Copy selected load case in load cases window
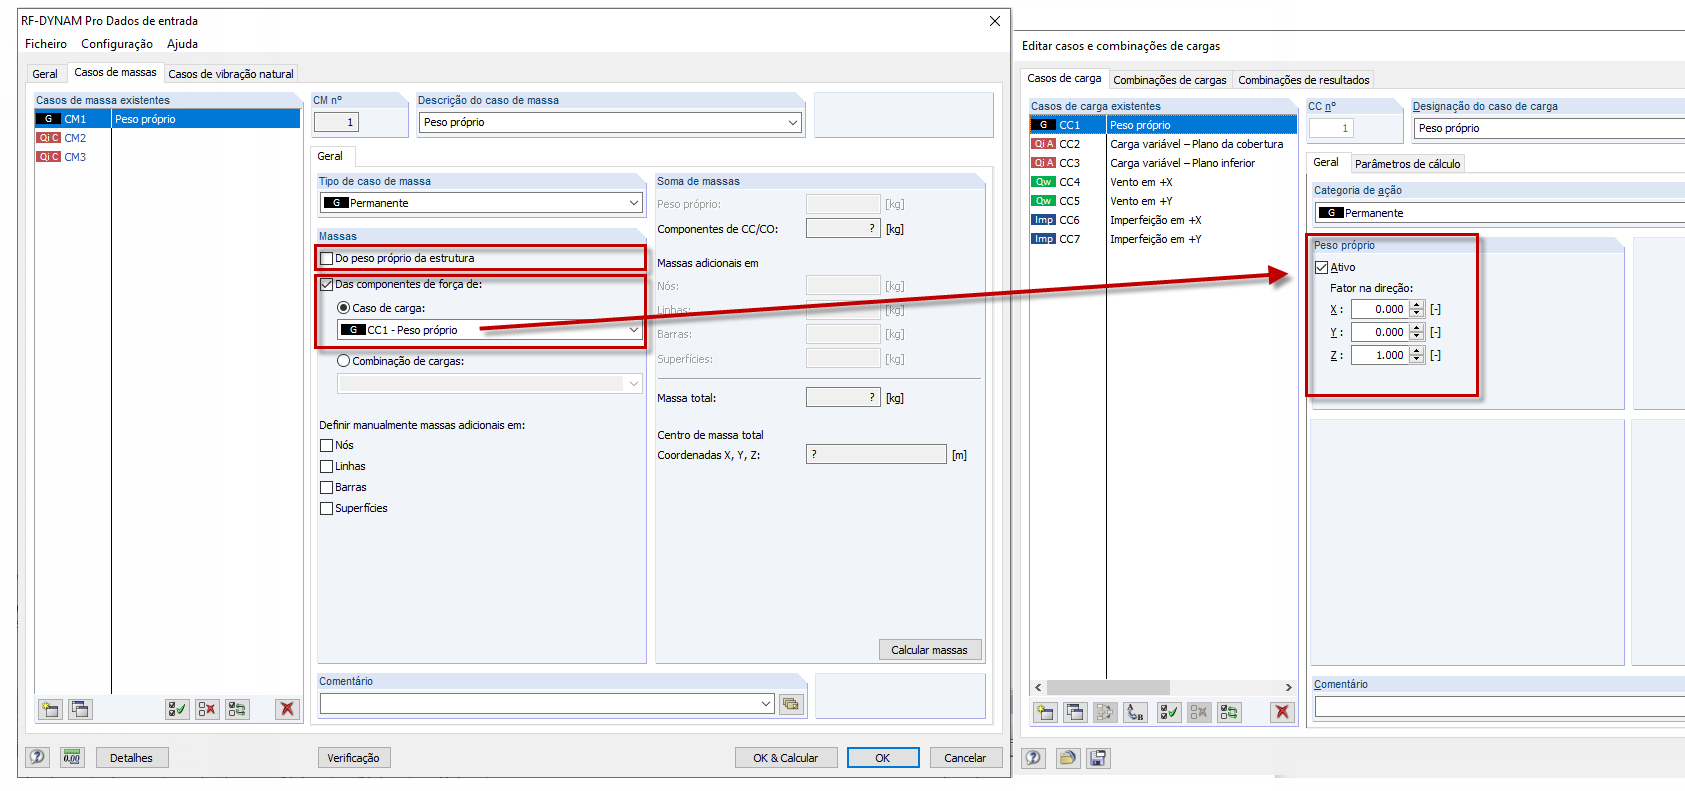This screenshot has width=1685, height=791. click(x=1075, y=712)
